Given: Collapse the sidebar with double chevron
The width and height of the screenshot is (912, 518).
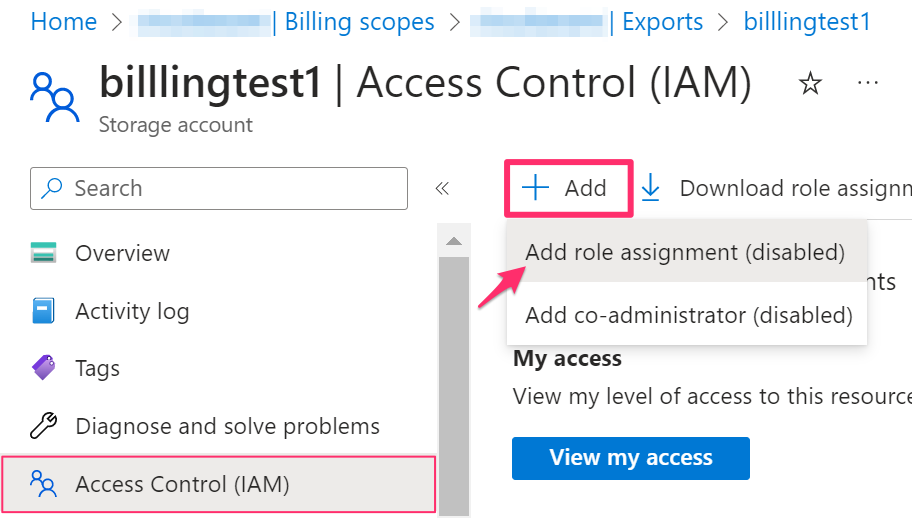Looking at the screenshot, I should (442, 188).
